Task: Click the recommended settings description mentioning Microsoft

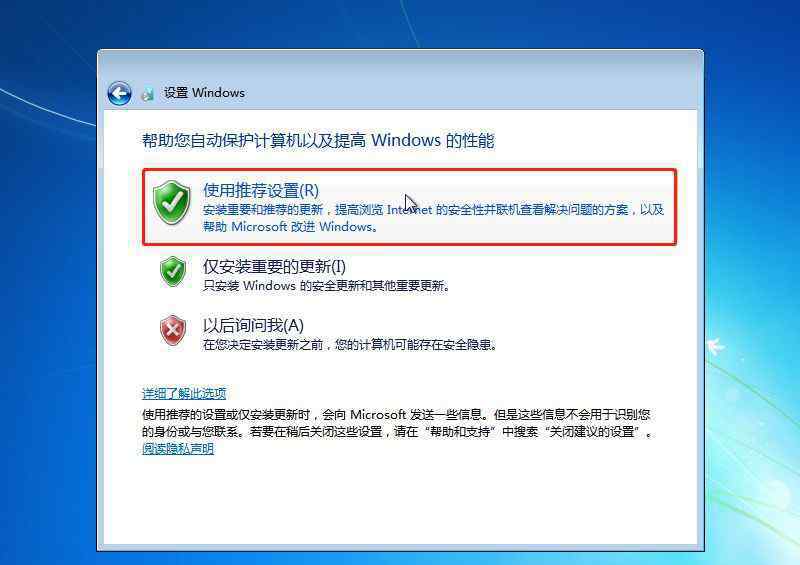Action: [433, 218]
